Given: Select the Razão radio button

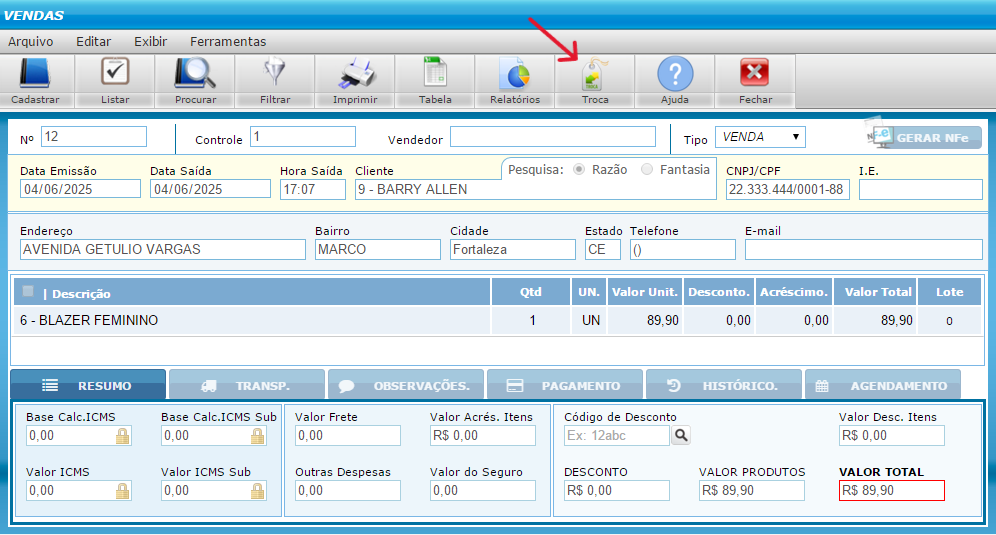Looking at the screenshot, I should [x=579, y=170].
